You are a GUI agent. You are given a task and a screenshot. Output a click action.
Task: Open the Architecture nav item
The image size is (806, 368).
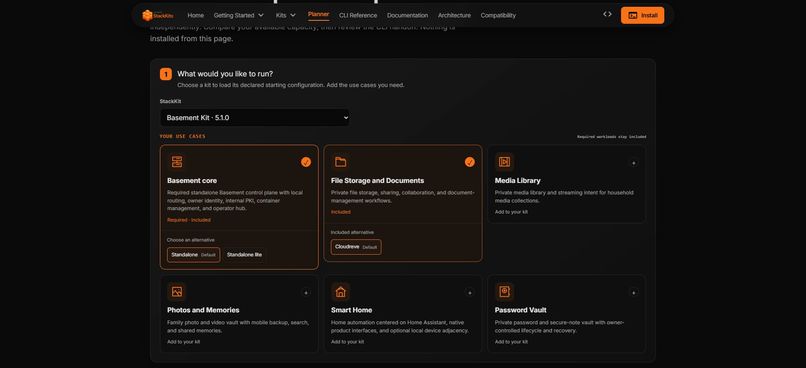454,15
